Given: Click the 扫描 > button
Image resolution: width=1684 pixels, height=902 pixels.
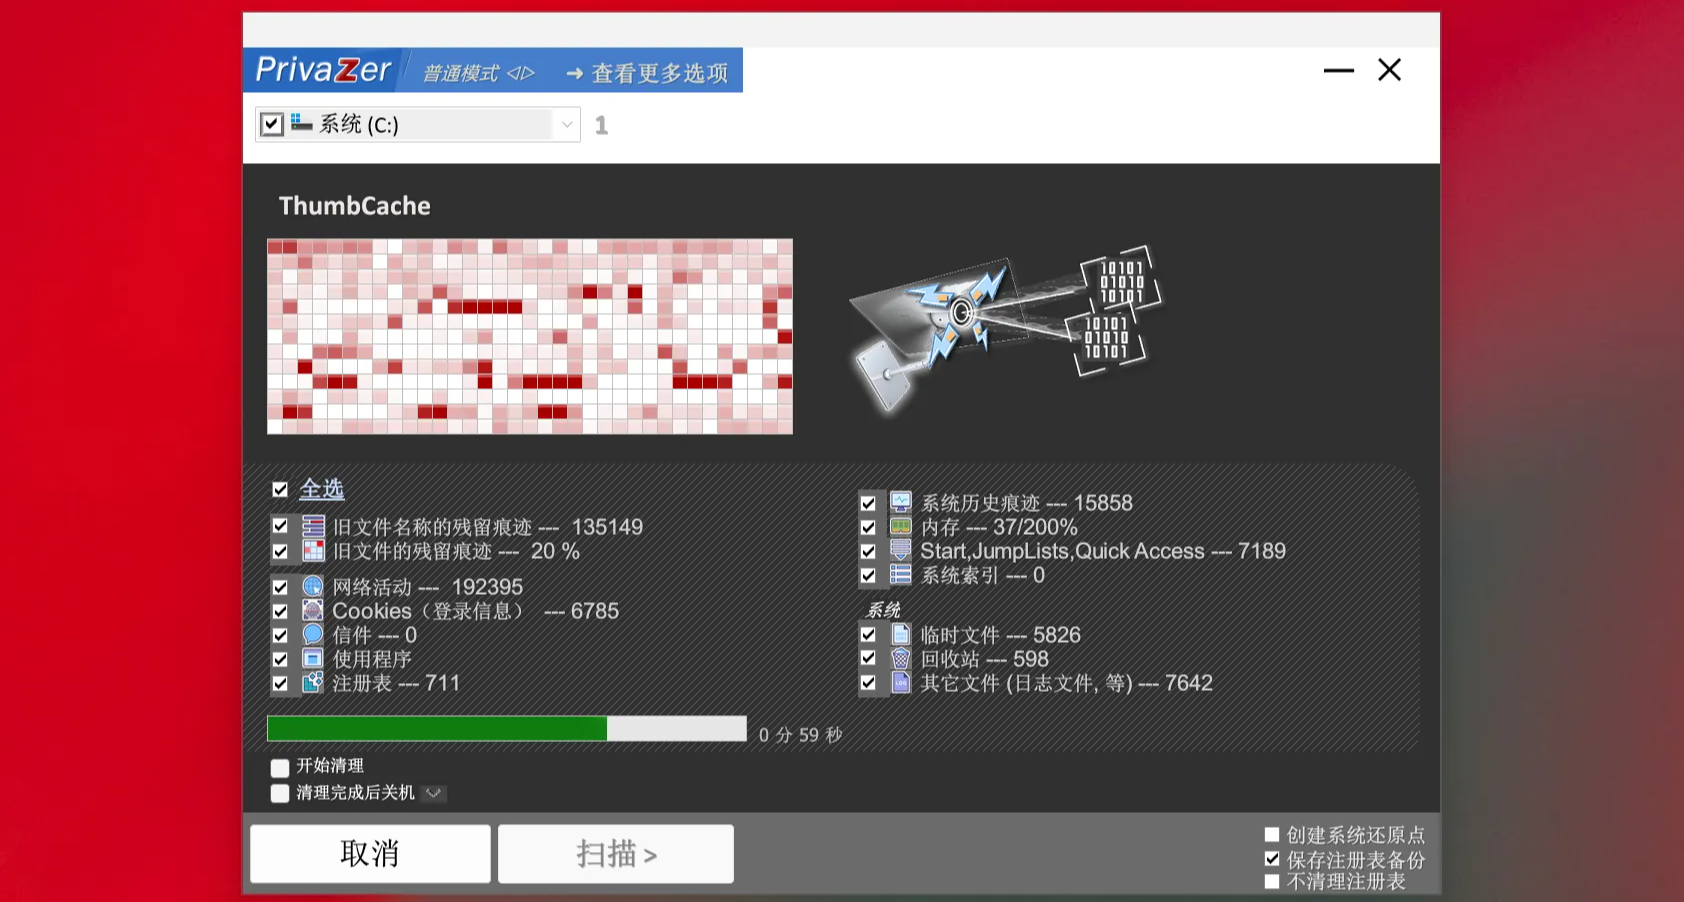Looking at the screenshot, I should pos(616,853).
